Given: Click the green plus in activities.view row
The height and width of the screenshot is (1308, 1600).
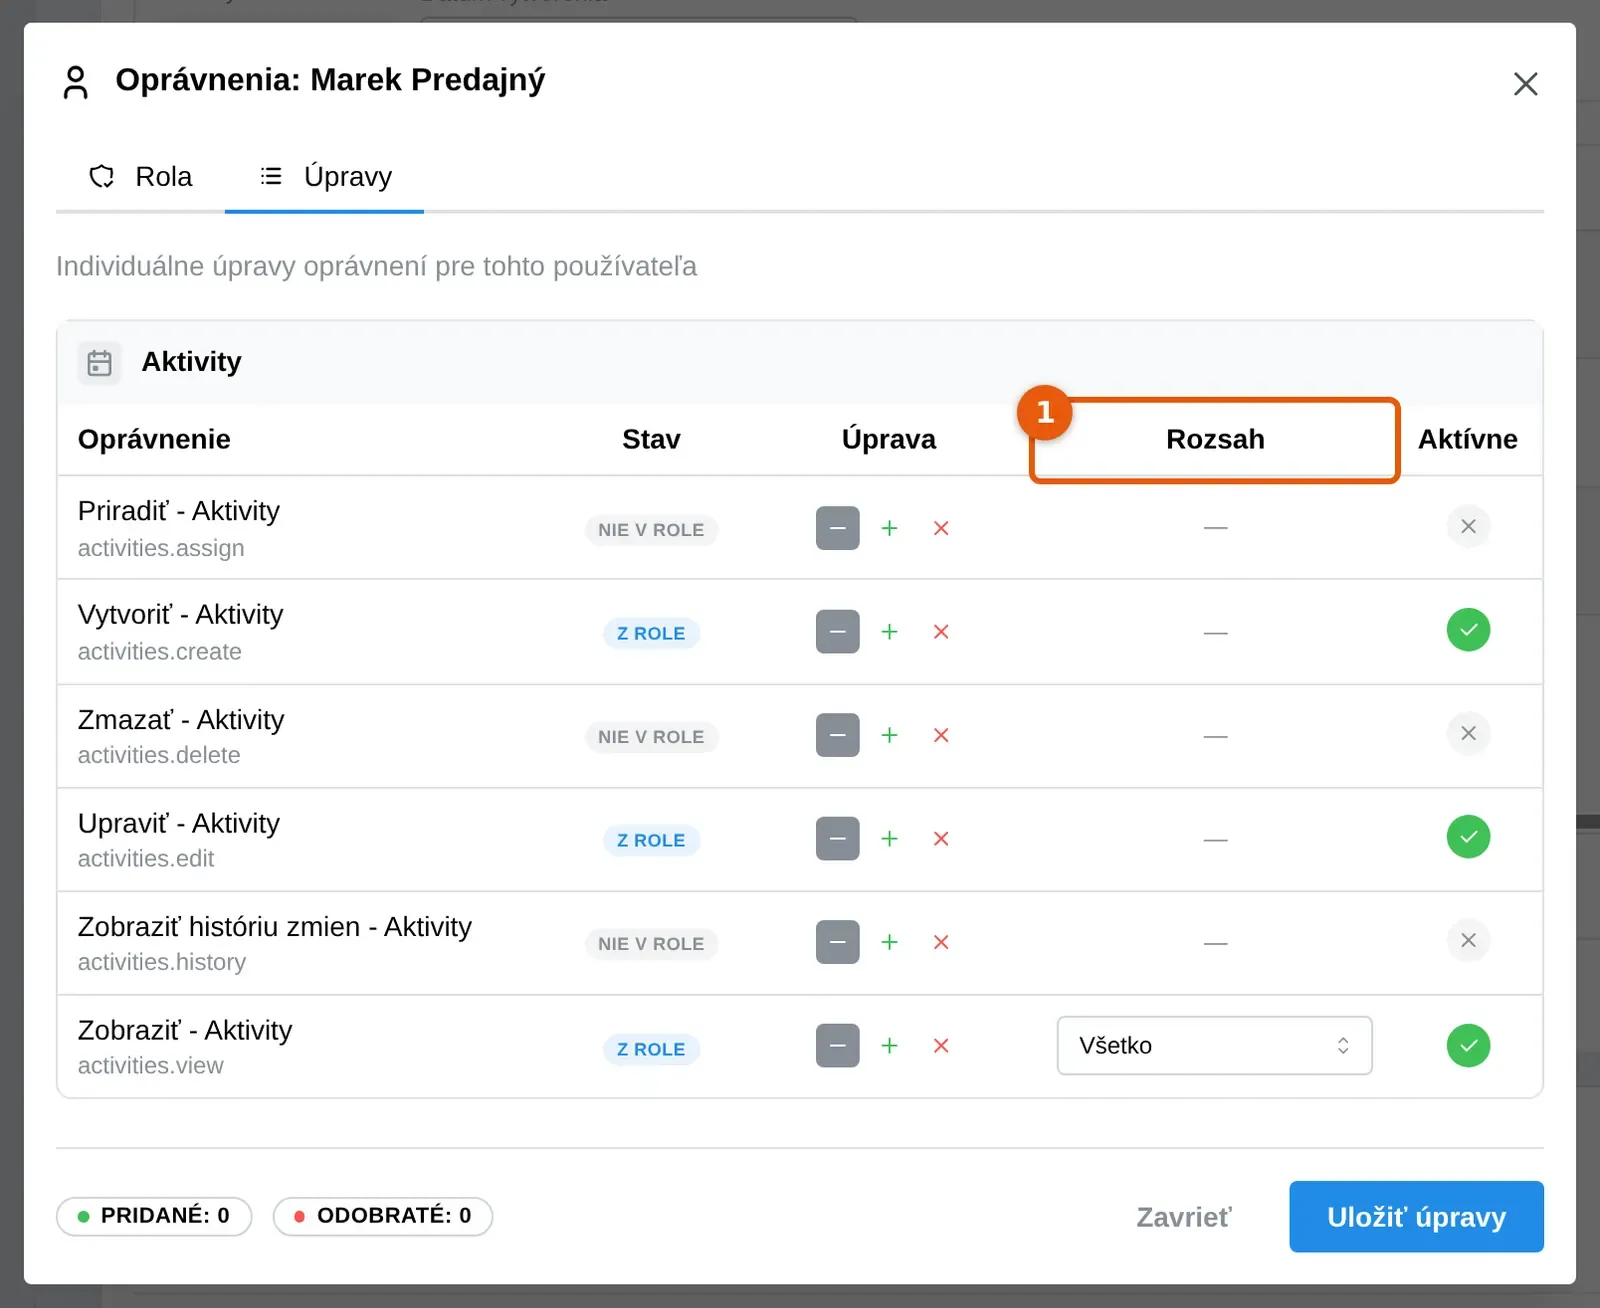Looking at the screenshot, I should (x=889, y=1046).
